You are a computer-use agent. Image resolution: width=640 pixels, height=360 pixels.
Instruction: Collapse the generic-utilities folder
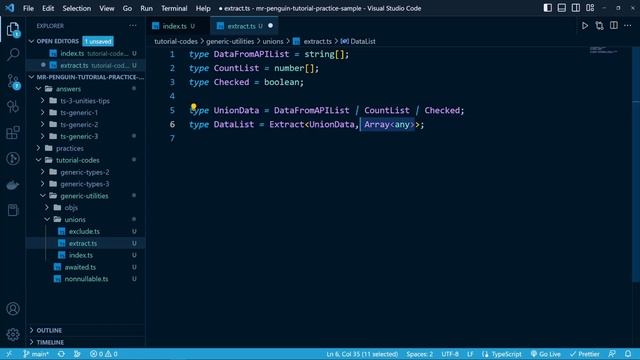(x=84, y=196)
